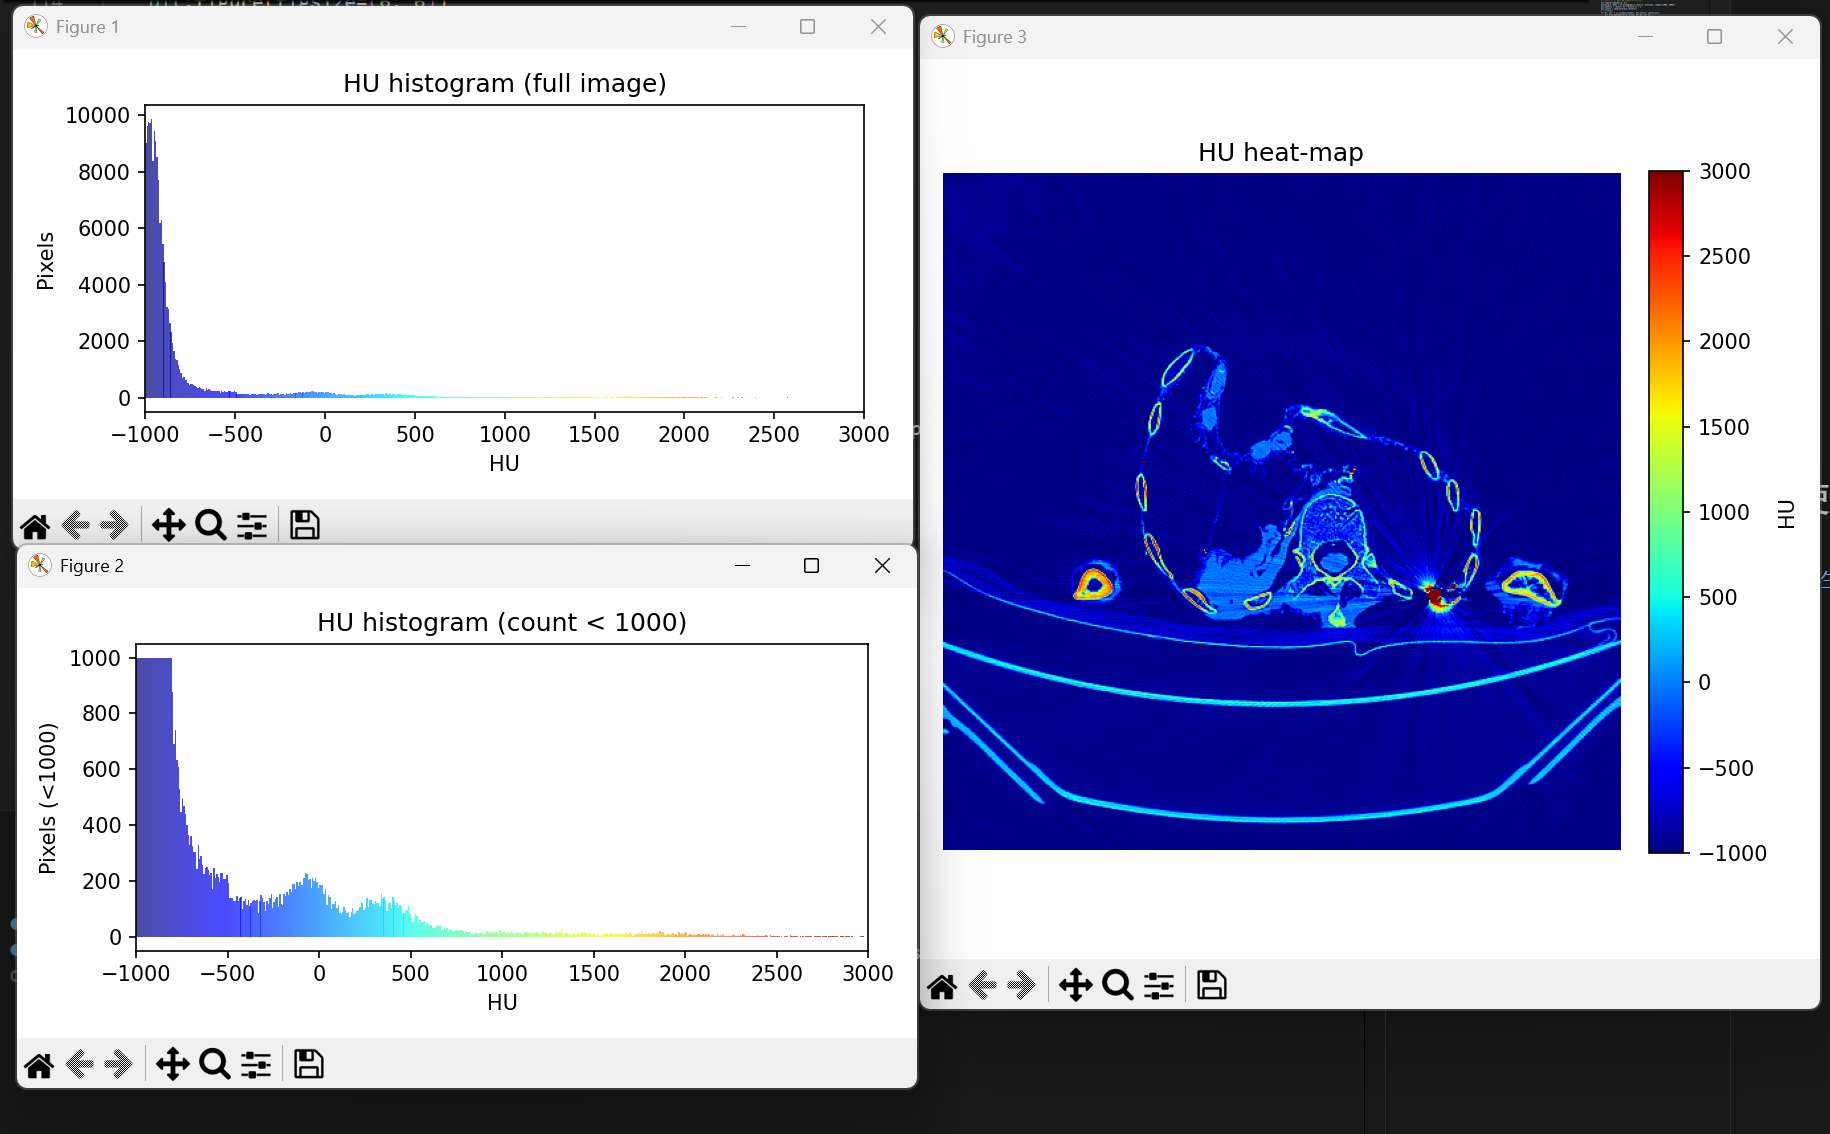Screen dimensions: 1830x1134
Task: Click Home reset view icon in Figure 2
Action: tap(39, 1064)
